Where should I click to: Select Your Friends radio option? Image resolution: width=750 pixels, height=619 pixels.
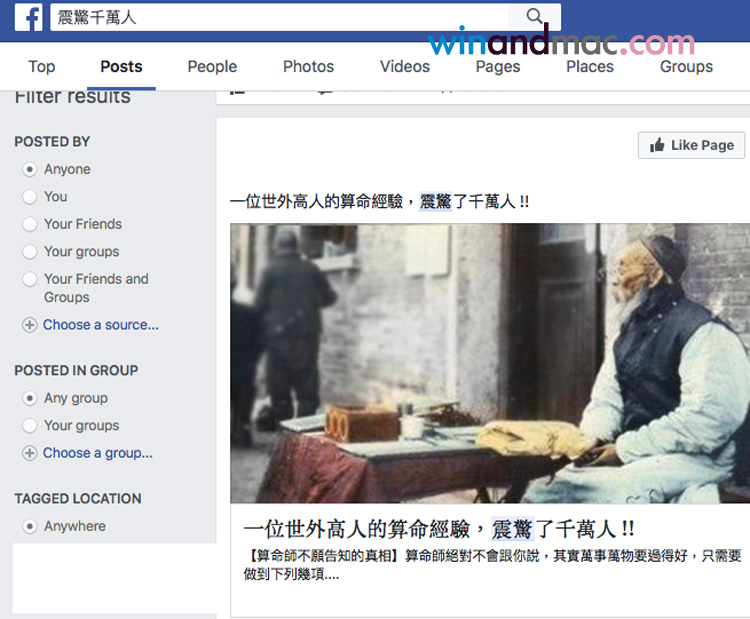[x=30, y=224]
